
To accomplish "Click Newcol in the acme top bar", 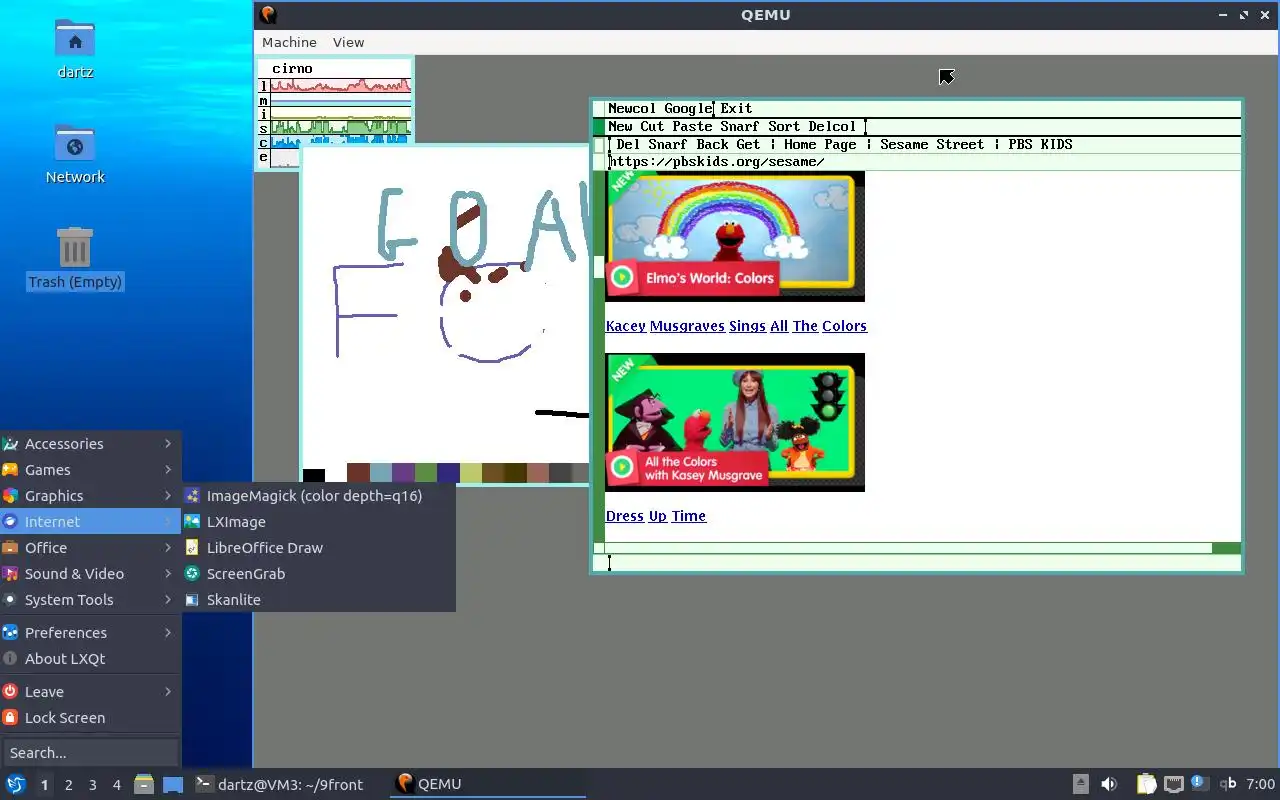I will click(x=632, y=108).
